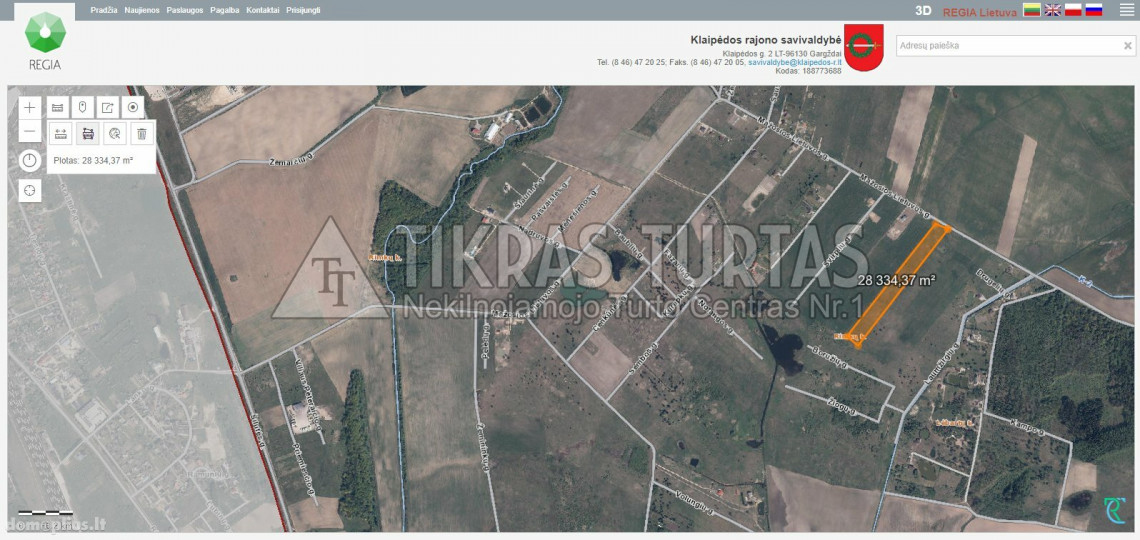Open the measurement ruler tool
Image resolution: width=1140 pixels, height=540 pixels.
pyautogui.click(x=57, y=107)
